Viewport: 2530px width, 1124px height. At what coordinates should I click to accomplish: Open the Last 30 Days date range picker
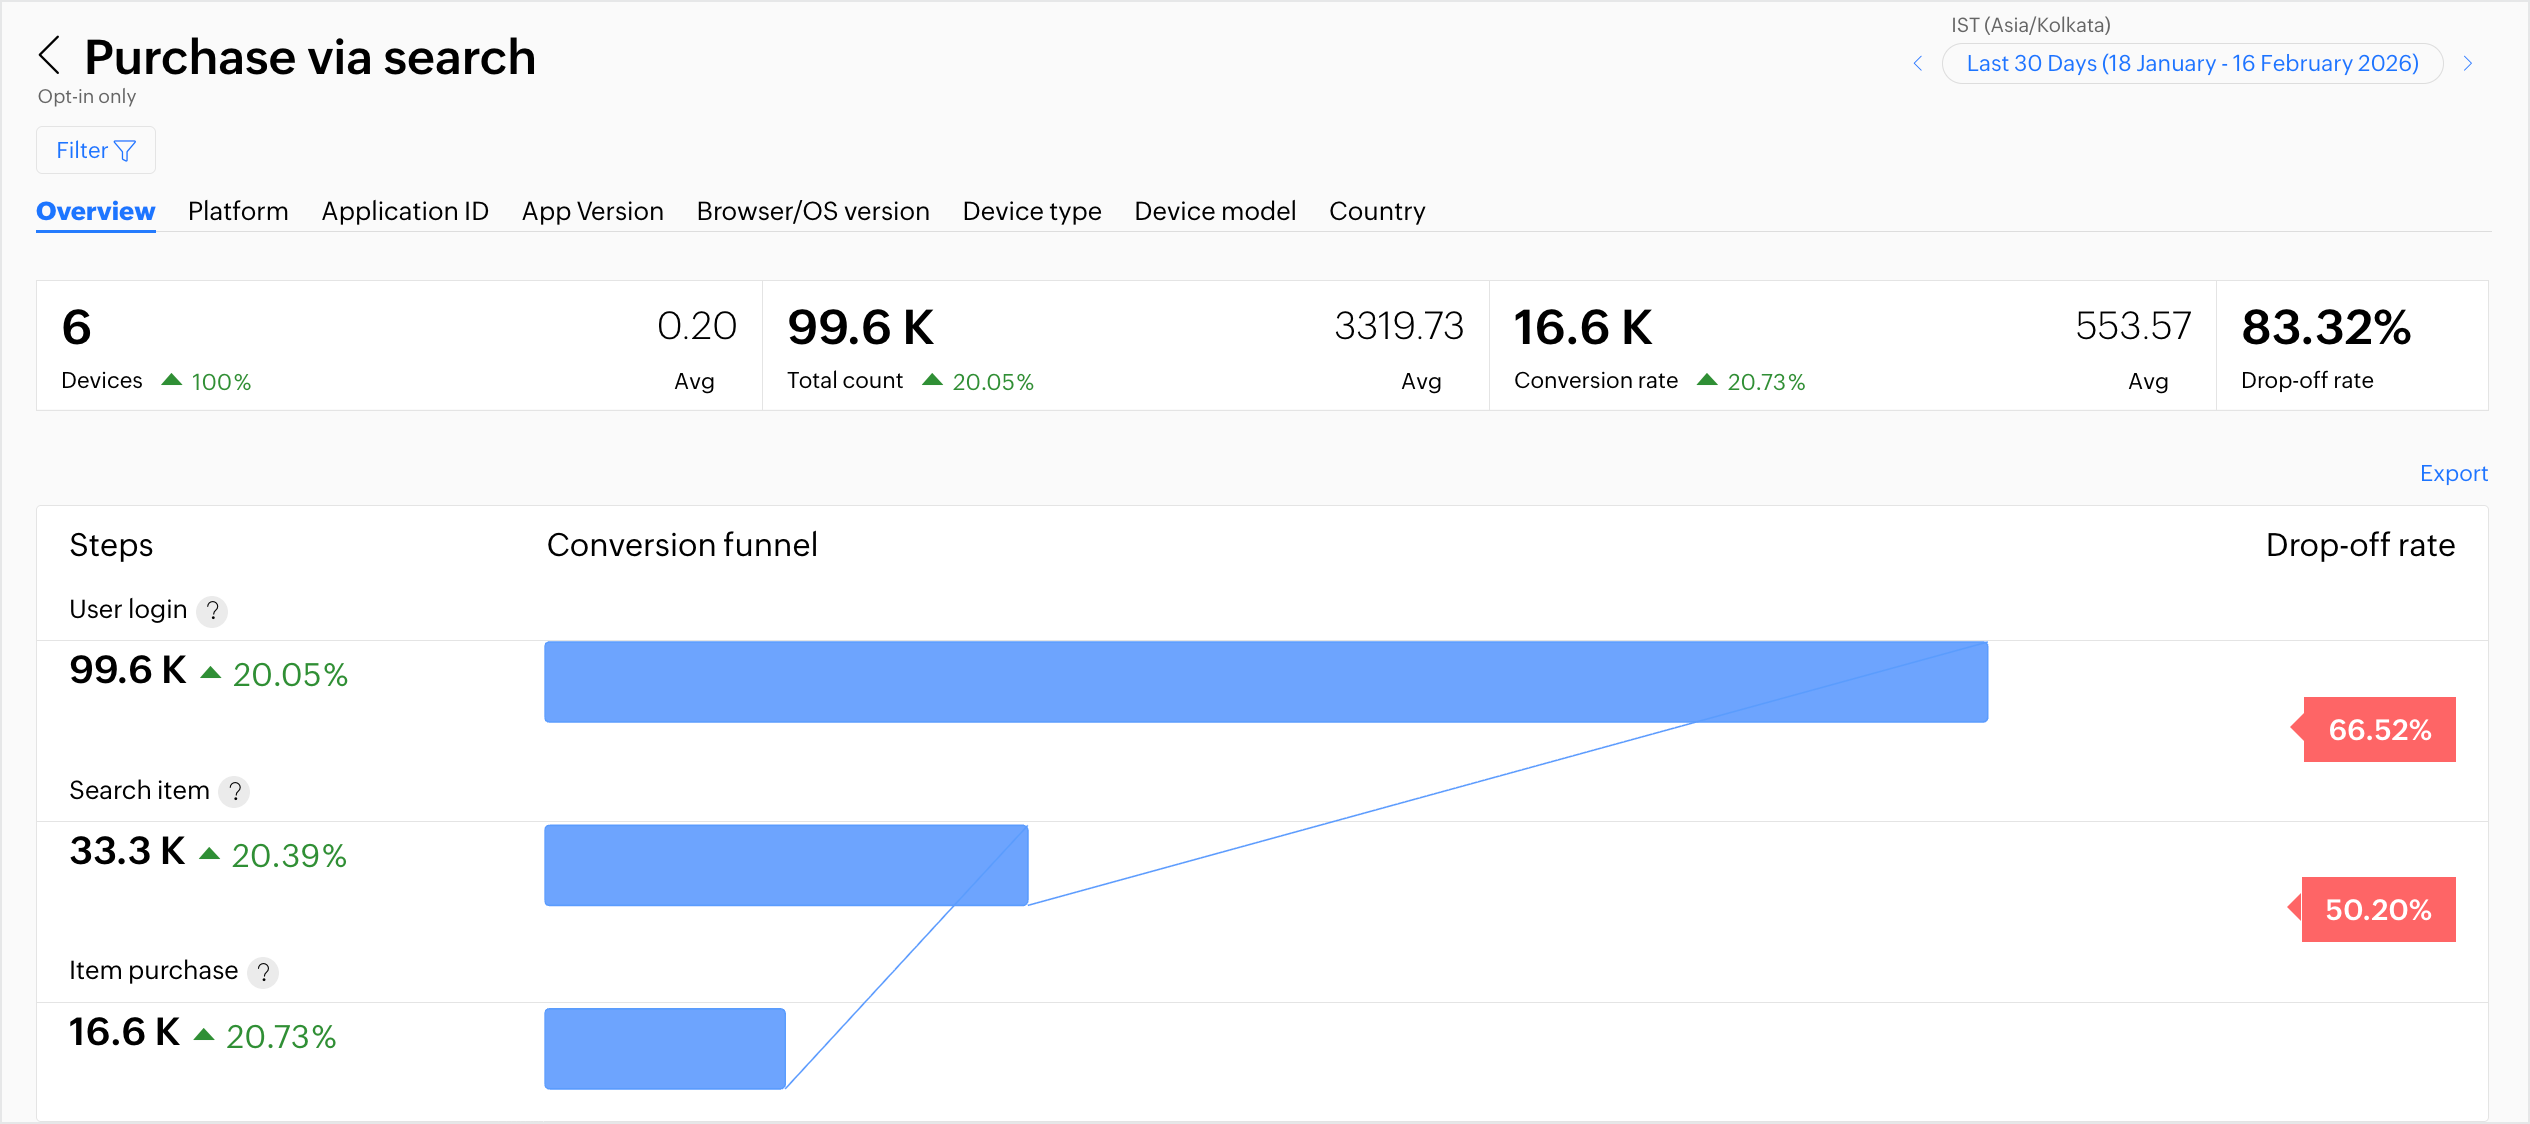coord(2191,64)
